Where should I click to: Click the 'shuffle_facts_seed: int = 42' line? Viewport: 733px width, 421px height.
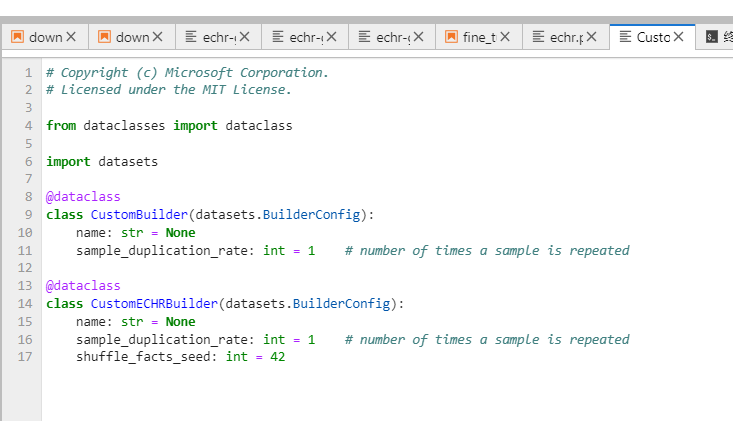(x=180, y=357)
